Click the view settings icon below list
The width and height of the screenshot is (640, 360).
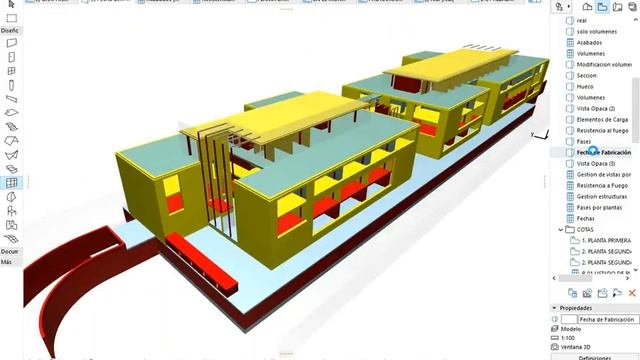click(x=573, y=293)
